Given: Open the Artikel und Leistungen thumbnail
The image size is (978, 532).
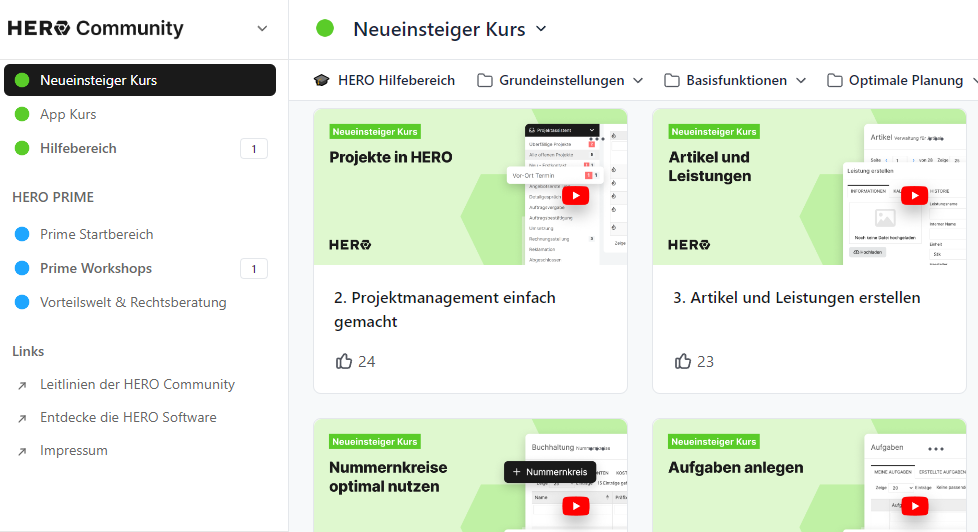Looking at the screenshot, I should [x=810, y=187].
